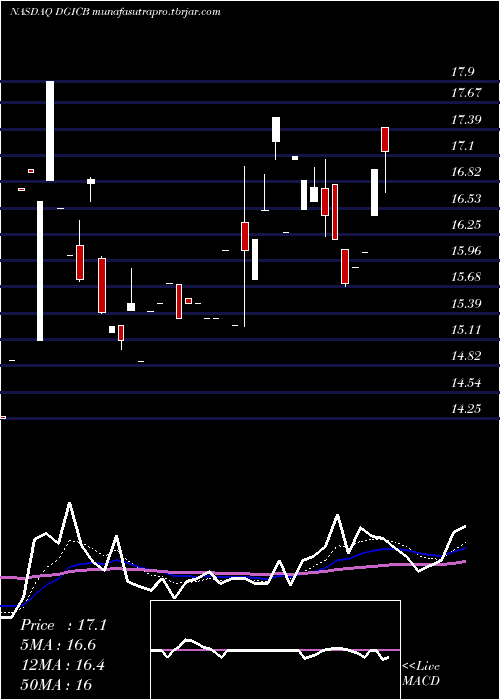The width and height of the screenshot is (500, 700).
Task: Click the NASDAQ DGICB chart title
Action: pyautogui.click(x=115, y=12)
